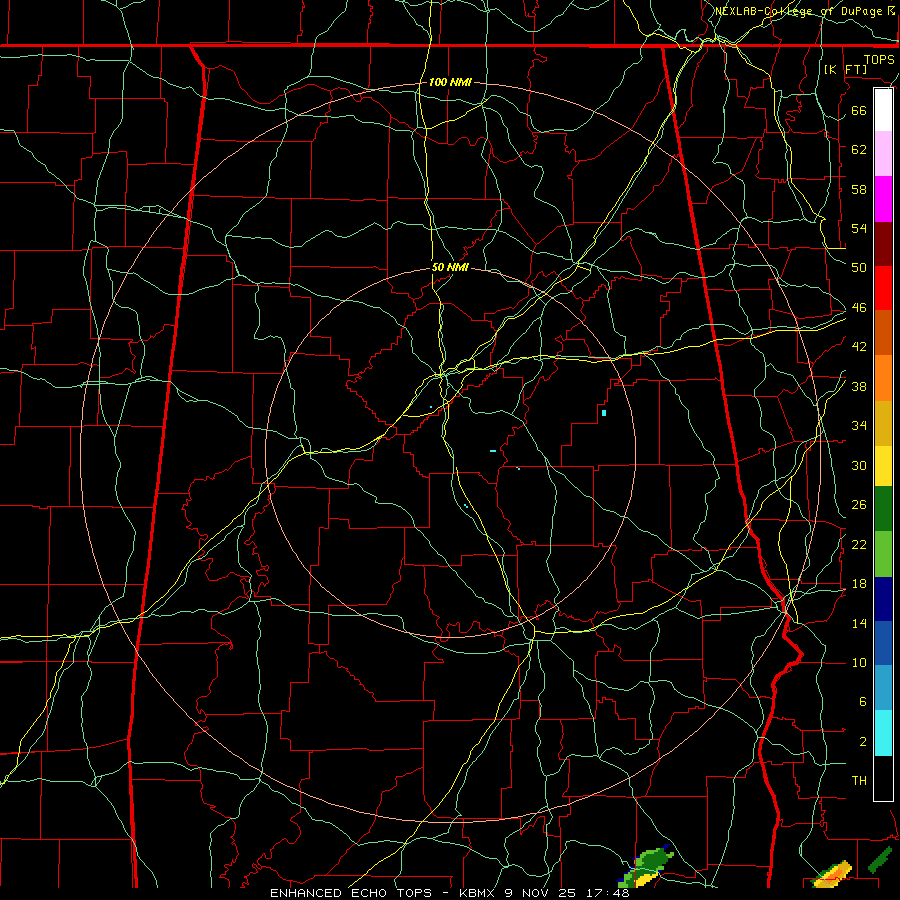The image size is (900, 900).
Task: Click the cyan 2 kft legend swatch
Action: click(883, 733)
